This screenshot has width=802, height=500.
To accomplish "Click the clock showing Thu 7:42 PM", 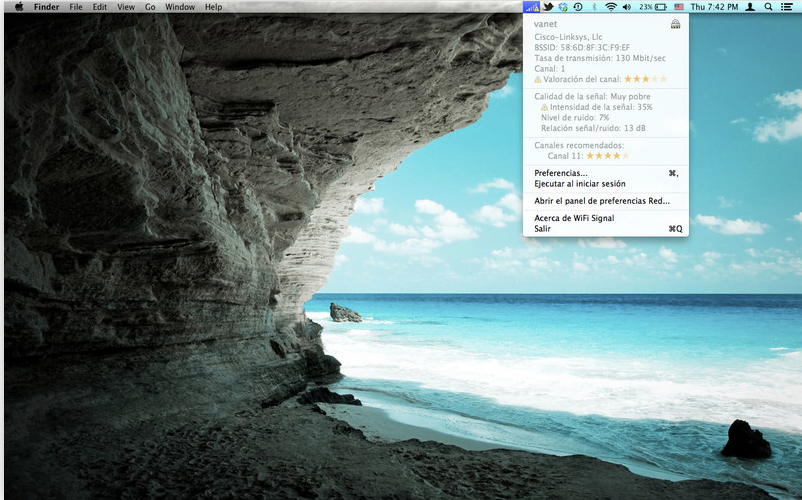I will [x=714, y=7].
